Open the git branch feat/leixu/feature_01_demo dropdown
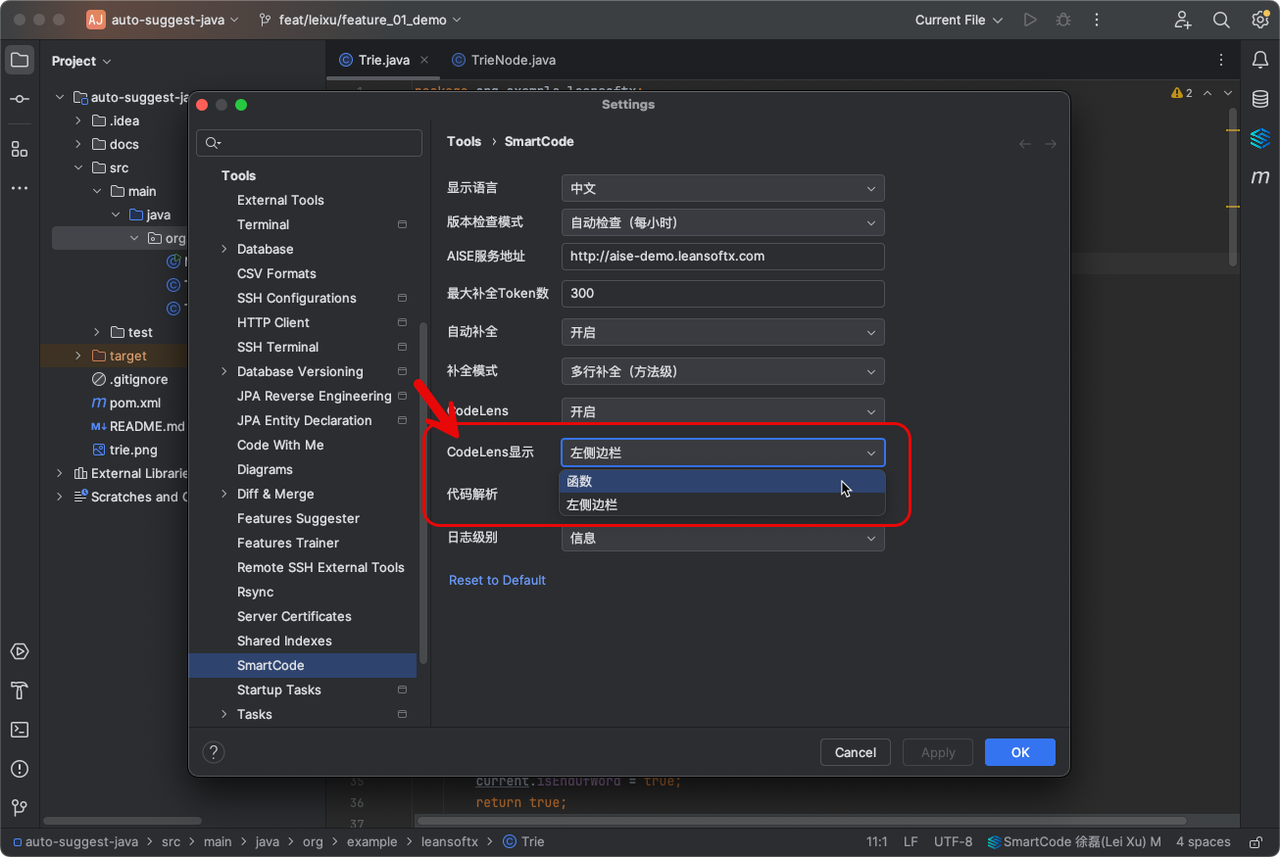 [360, 20]
